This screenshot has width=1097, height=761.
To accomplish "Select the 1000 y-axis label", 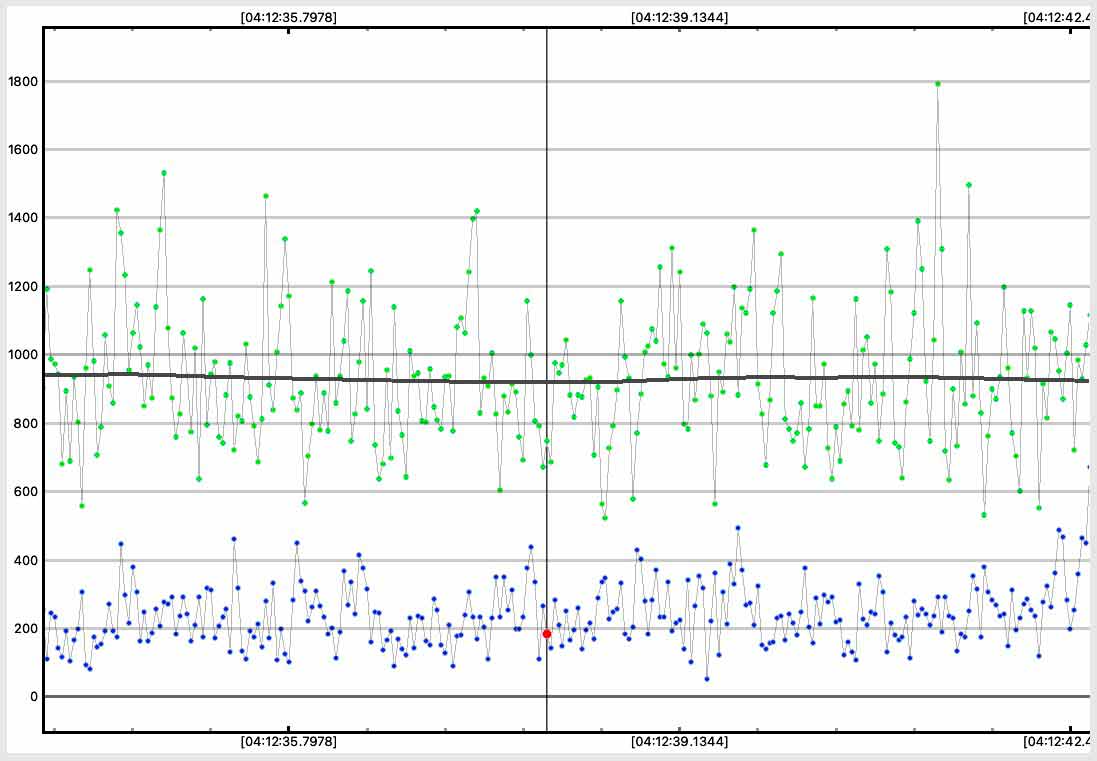I will (20, 355).
